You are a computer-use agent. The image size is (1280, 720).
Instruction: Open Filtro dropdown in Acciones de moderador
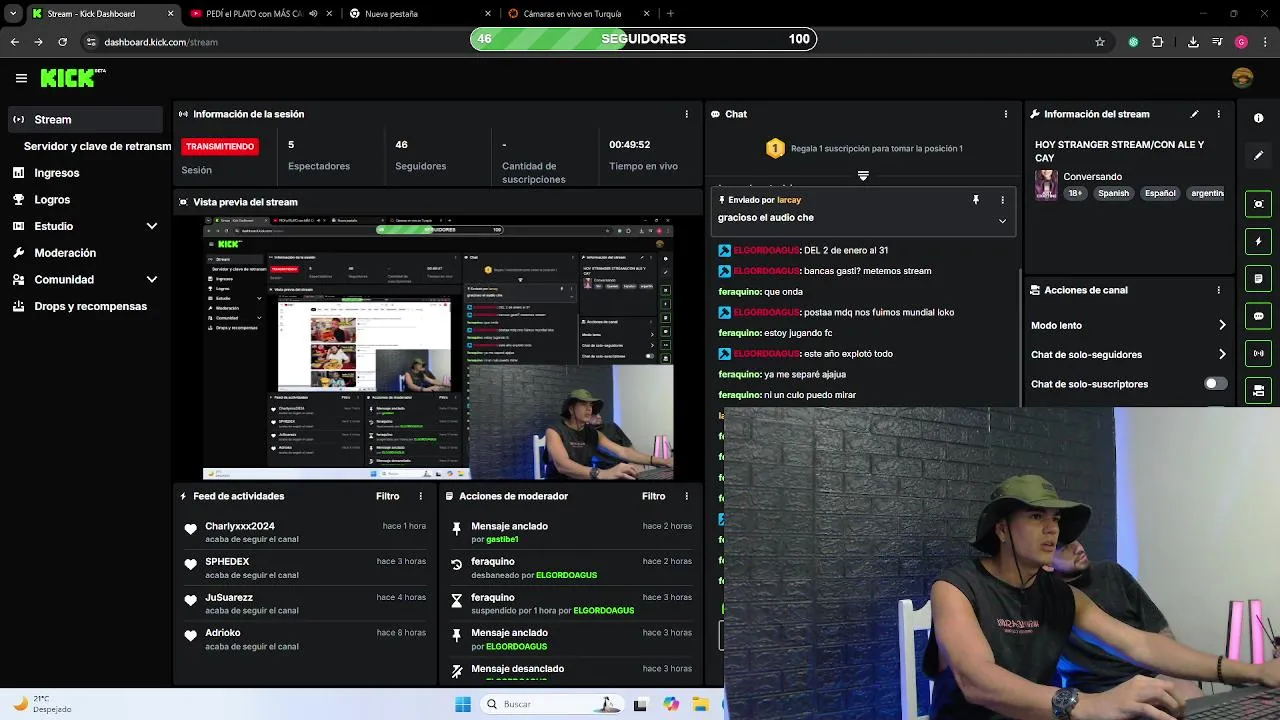point(653,496)
